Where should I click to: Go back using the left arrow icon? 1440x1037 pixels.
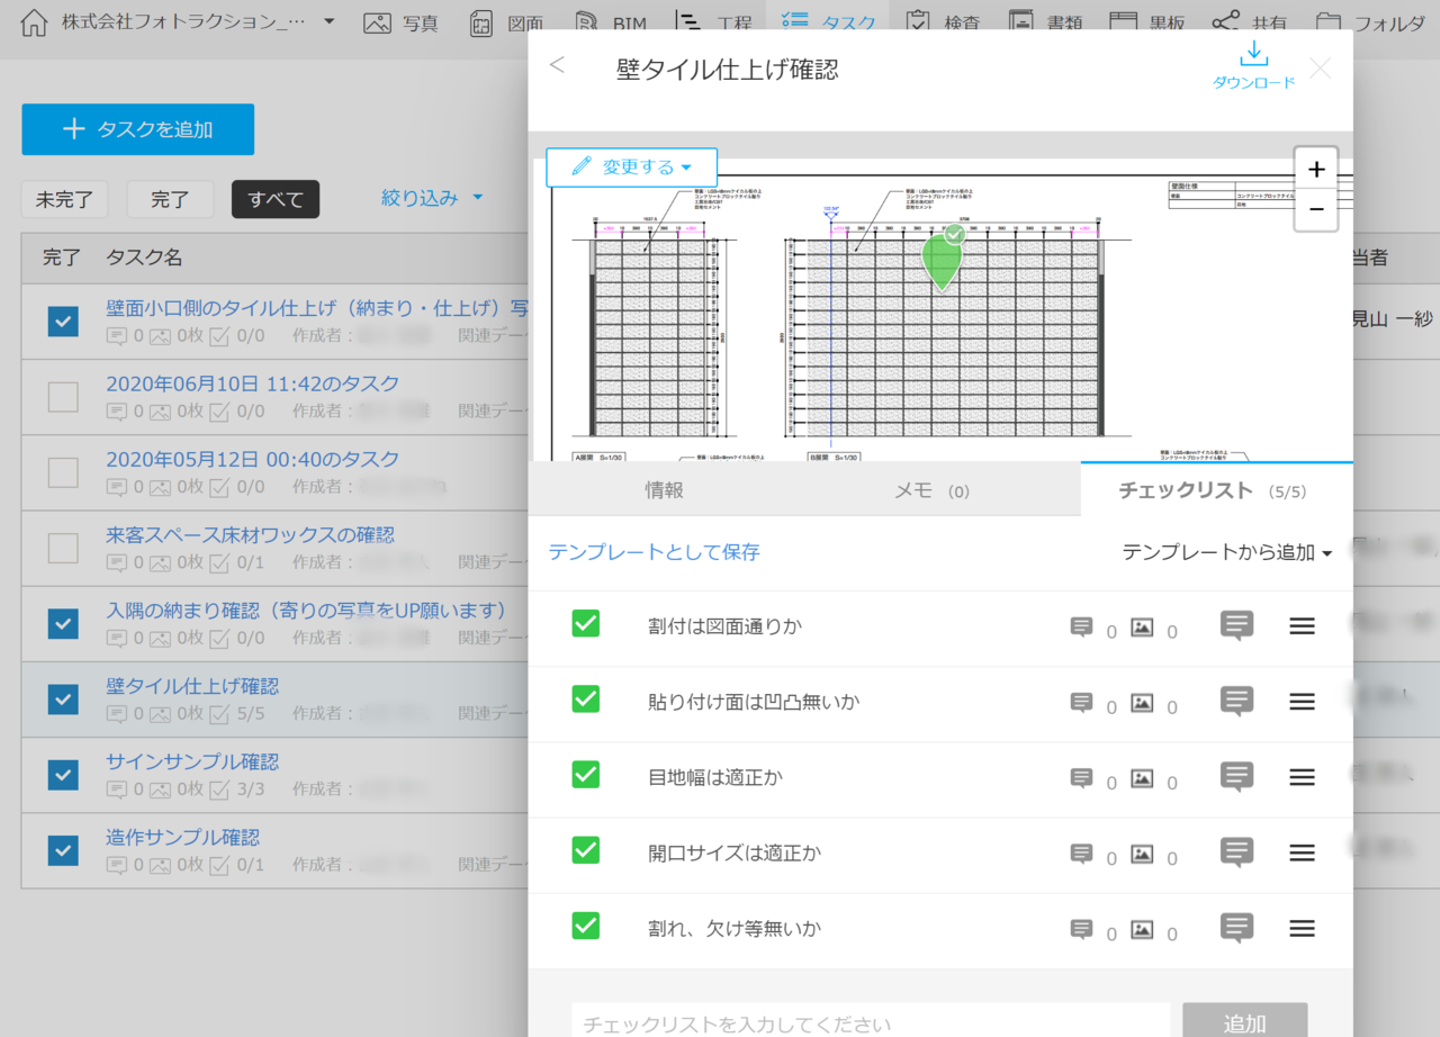pos(558,66)
